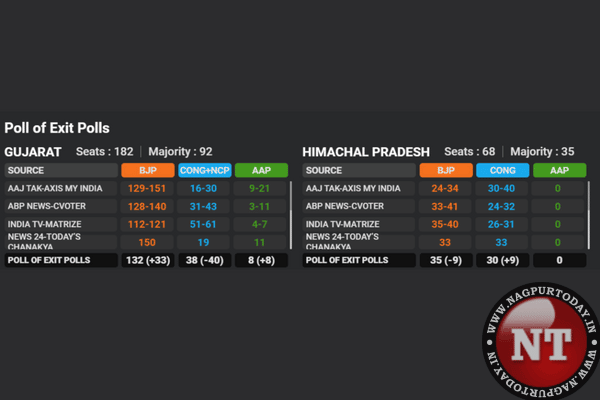Click Himachal CONG value 26-31
The image size is (600, 400).
click(x=501, y=224)
